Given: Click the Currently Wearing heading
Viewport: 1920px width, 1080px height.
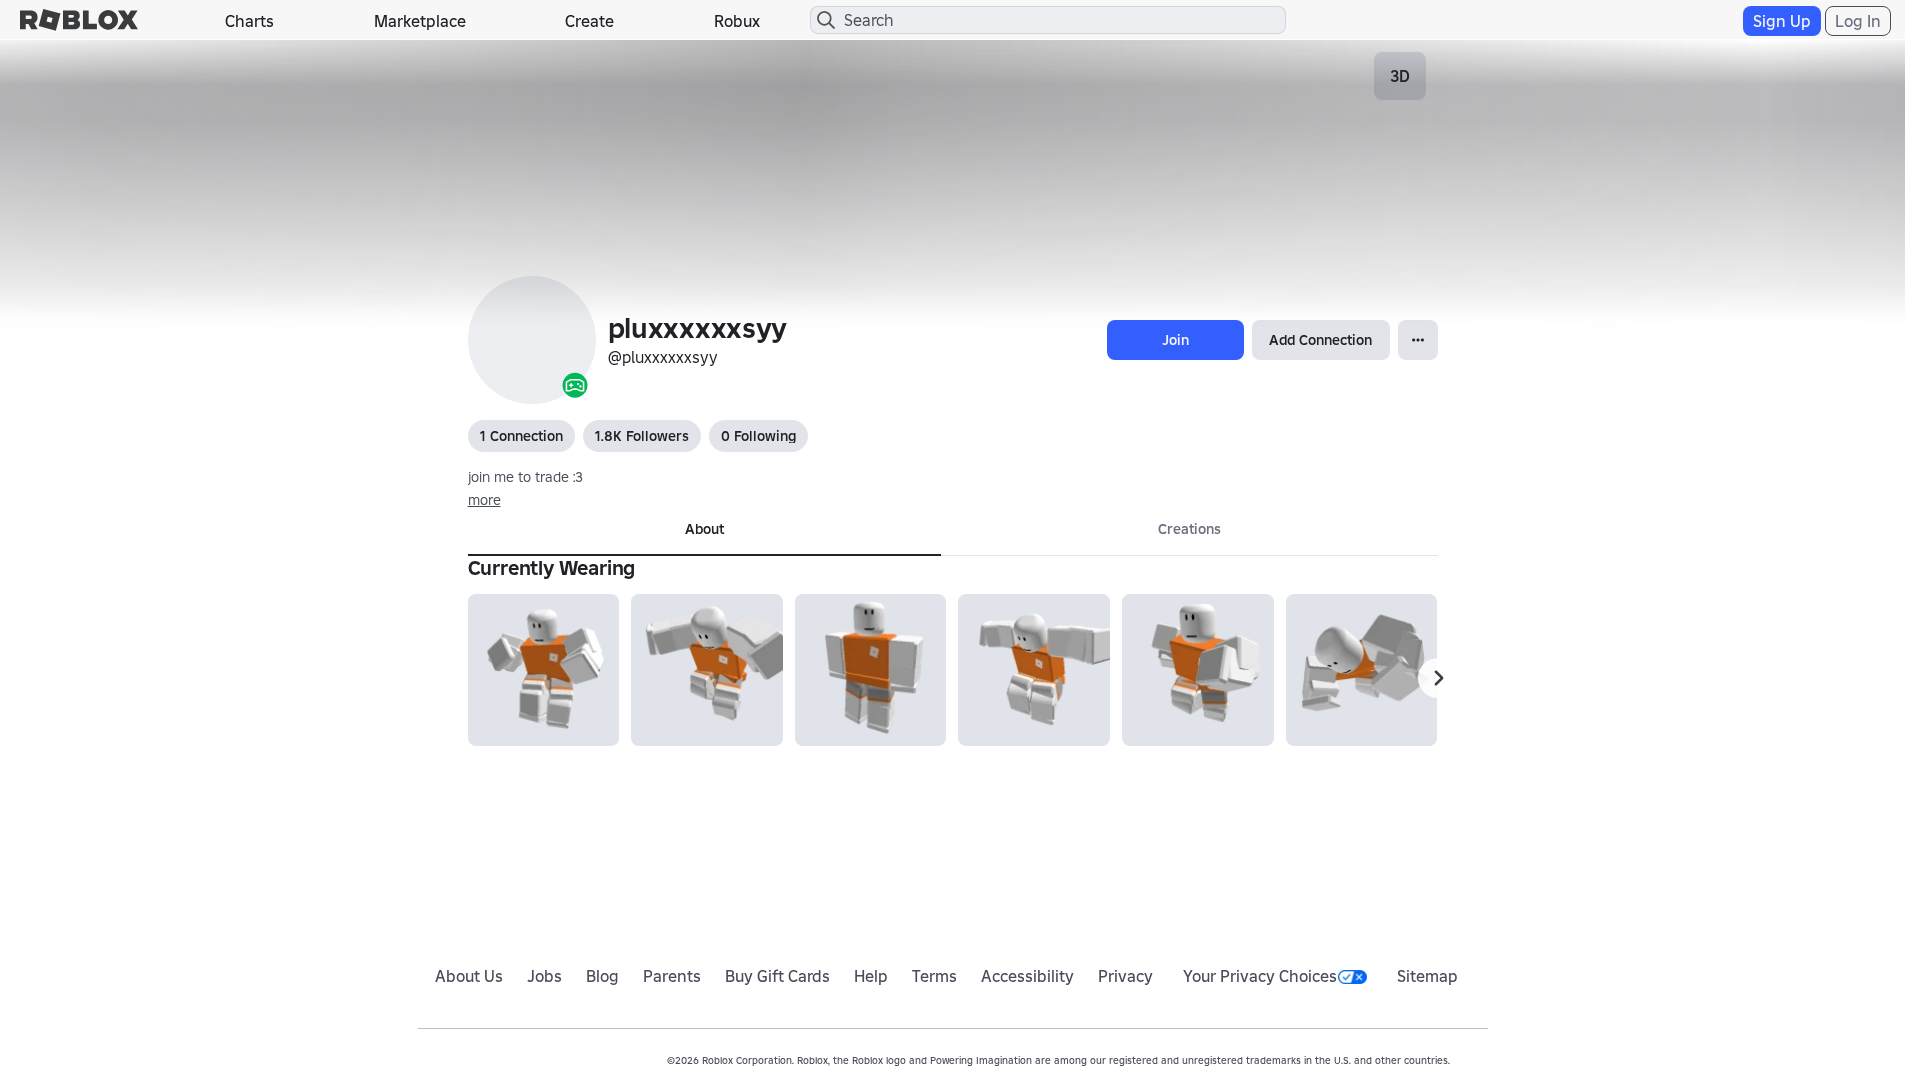Looking at the screenshot, I should [551, 568].
